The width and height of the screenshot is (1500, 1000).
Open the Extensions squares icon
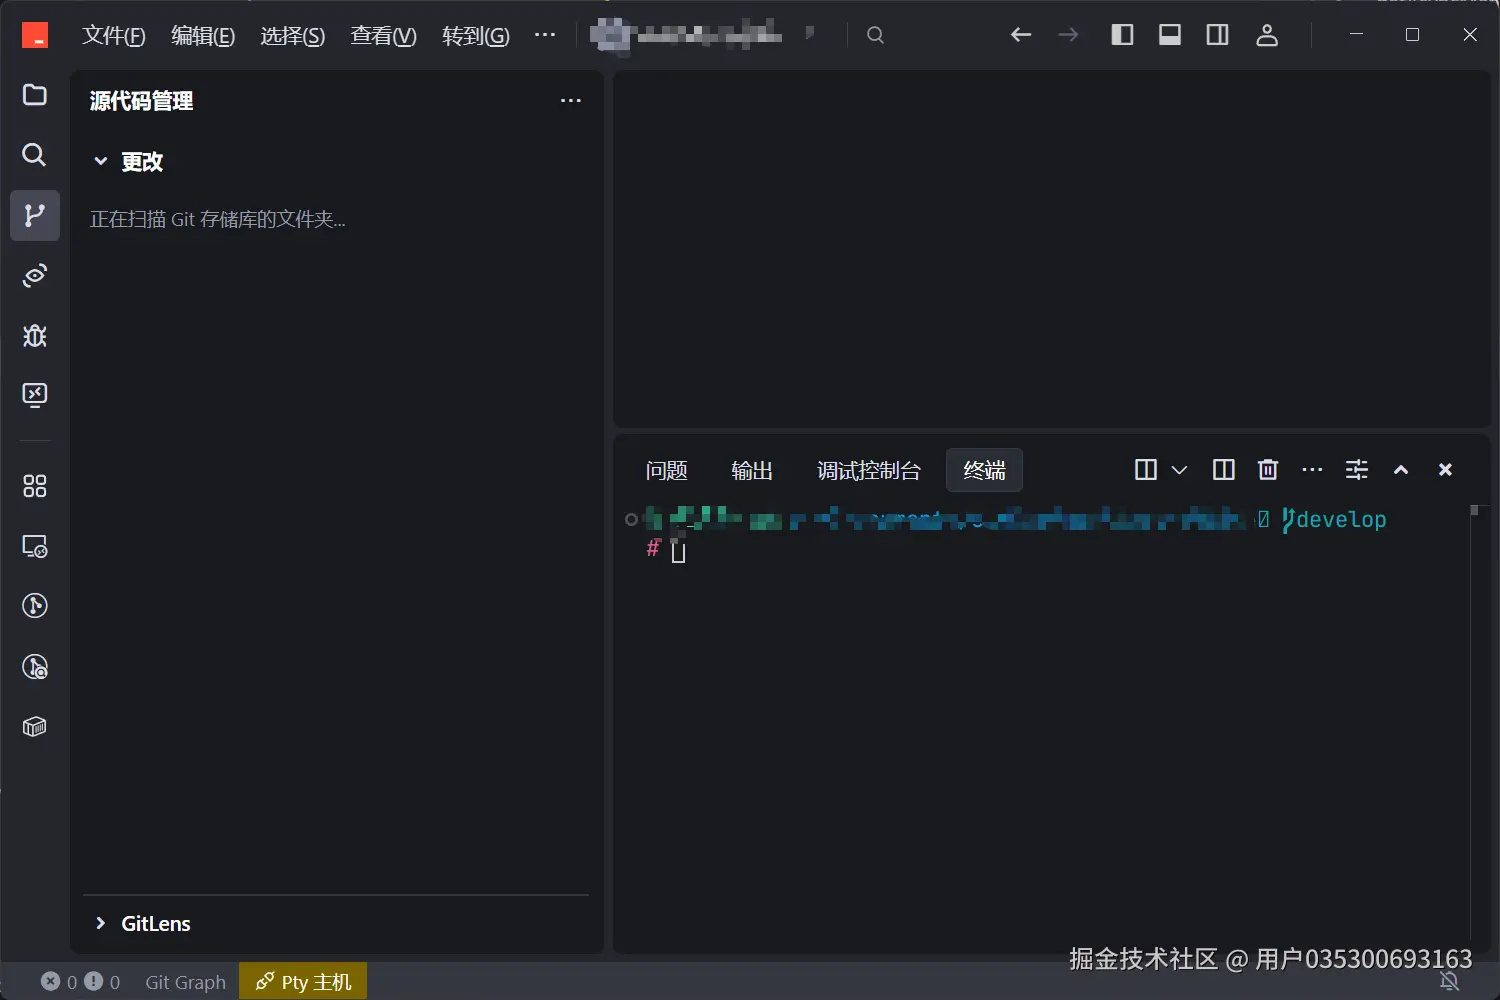pos(35,486)
